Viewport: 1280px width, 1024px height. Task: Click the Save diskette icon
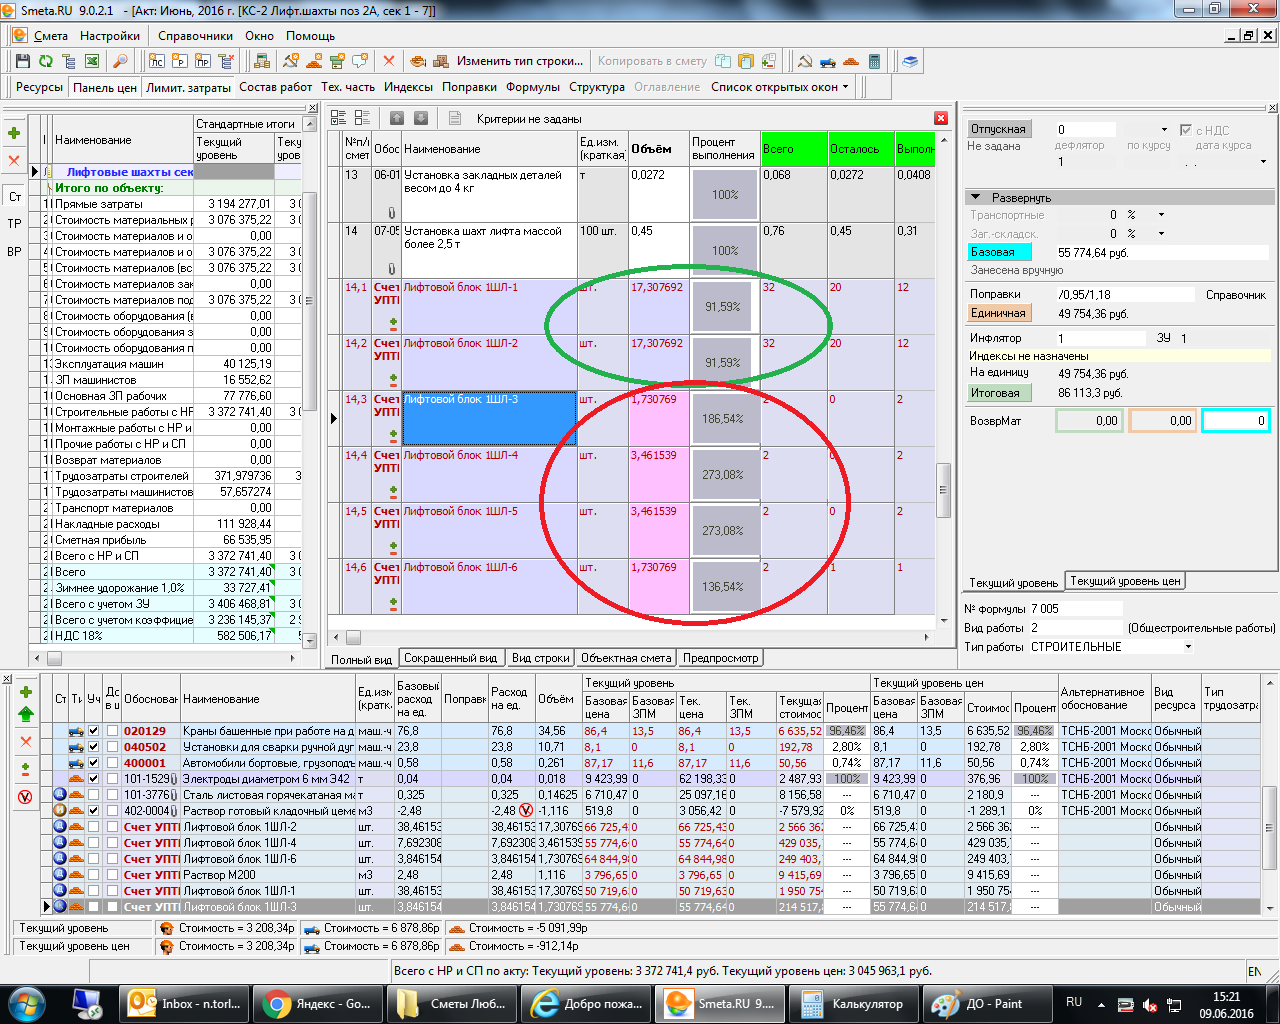point(22,61)
